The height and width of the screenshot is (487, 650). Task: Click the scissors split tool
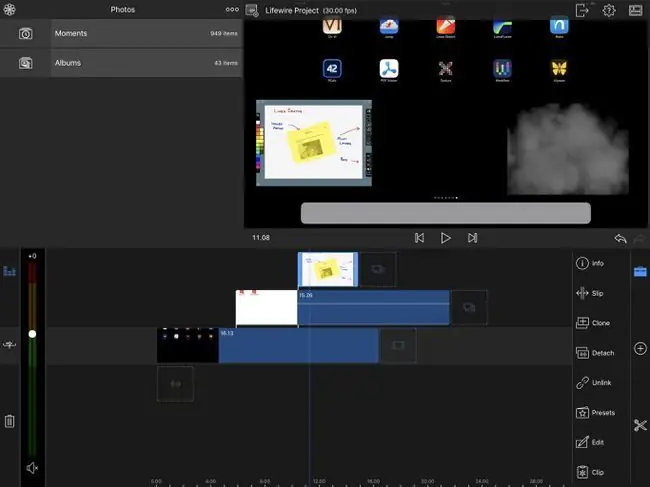click(x=640, y=425)
